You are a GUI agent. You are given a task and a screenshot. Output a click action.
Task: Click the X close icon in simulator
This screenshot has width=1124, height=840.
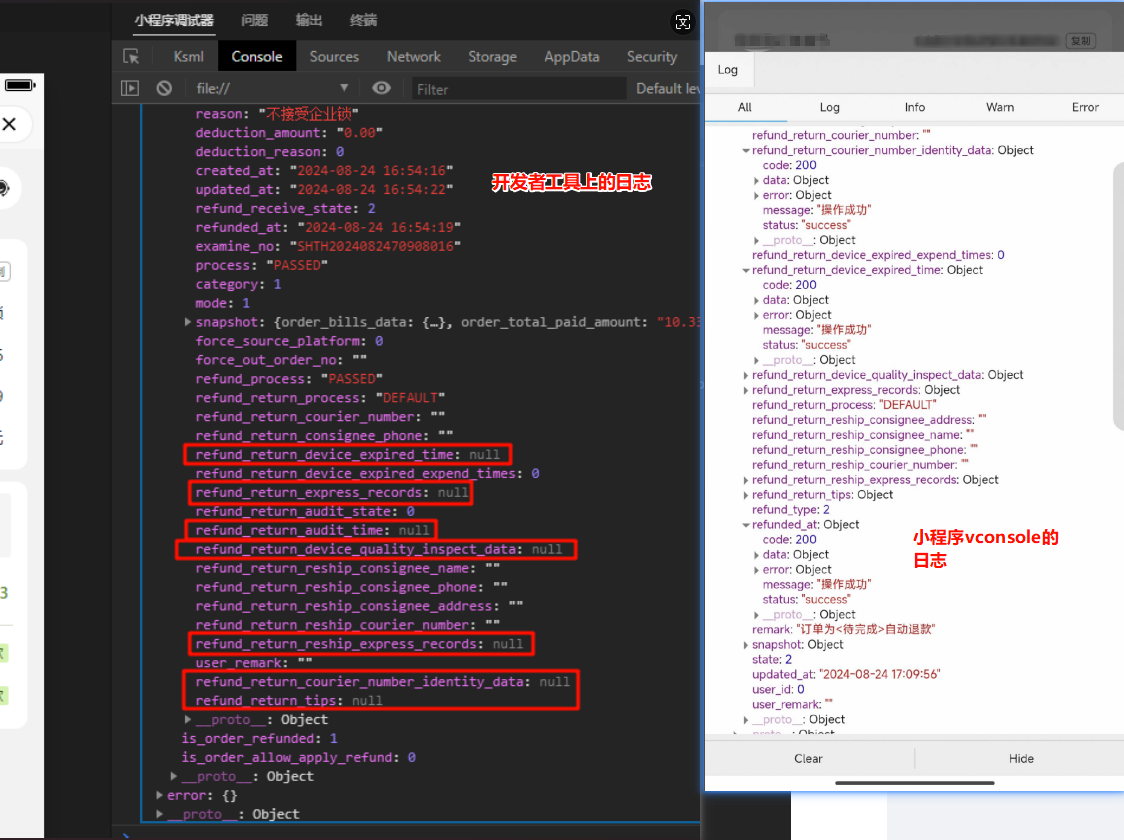click(x=9, y=124)
